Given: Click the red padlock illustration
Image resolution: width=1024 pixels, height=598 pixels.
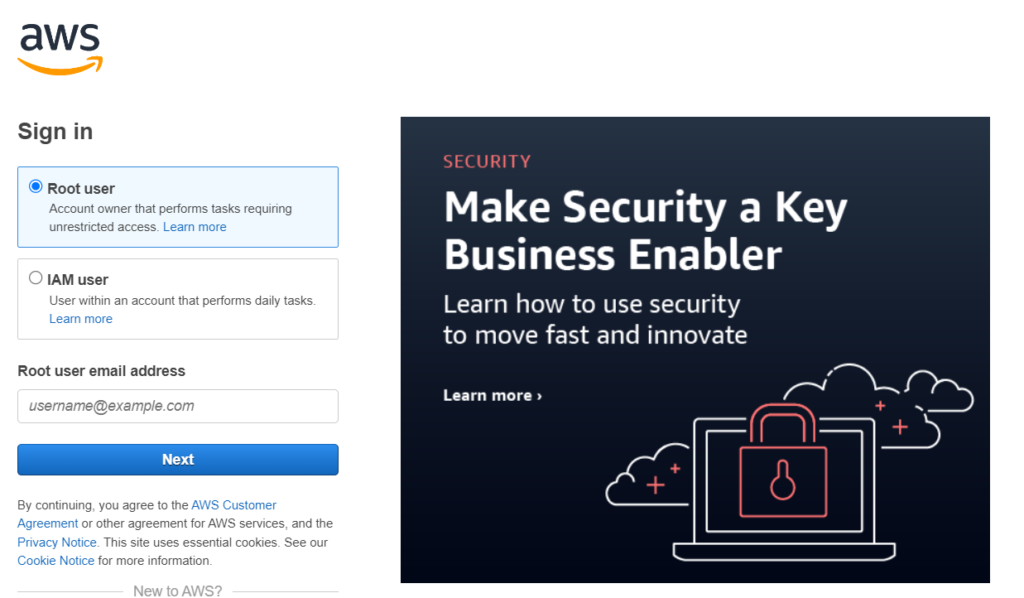Looking at the screenshot, I should tap(783, 460).
